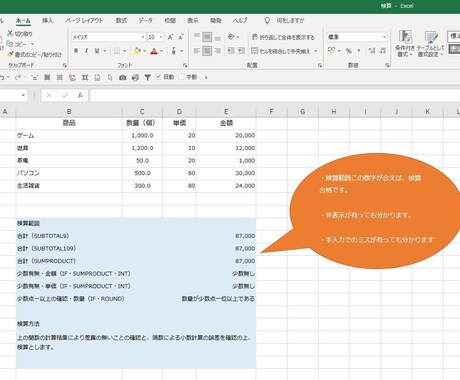Click the undo arrow in the quick toolbar
This screenshot has height=380, width=460.
click(2, 77)
